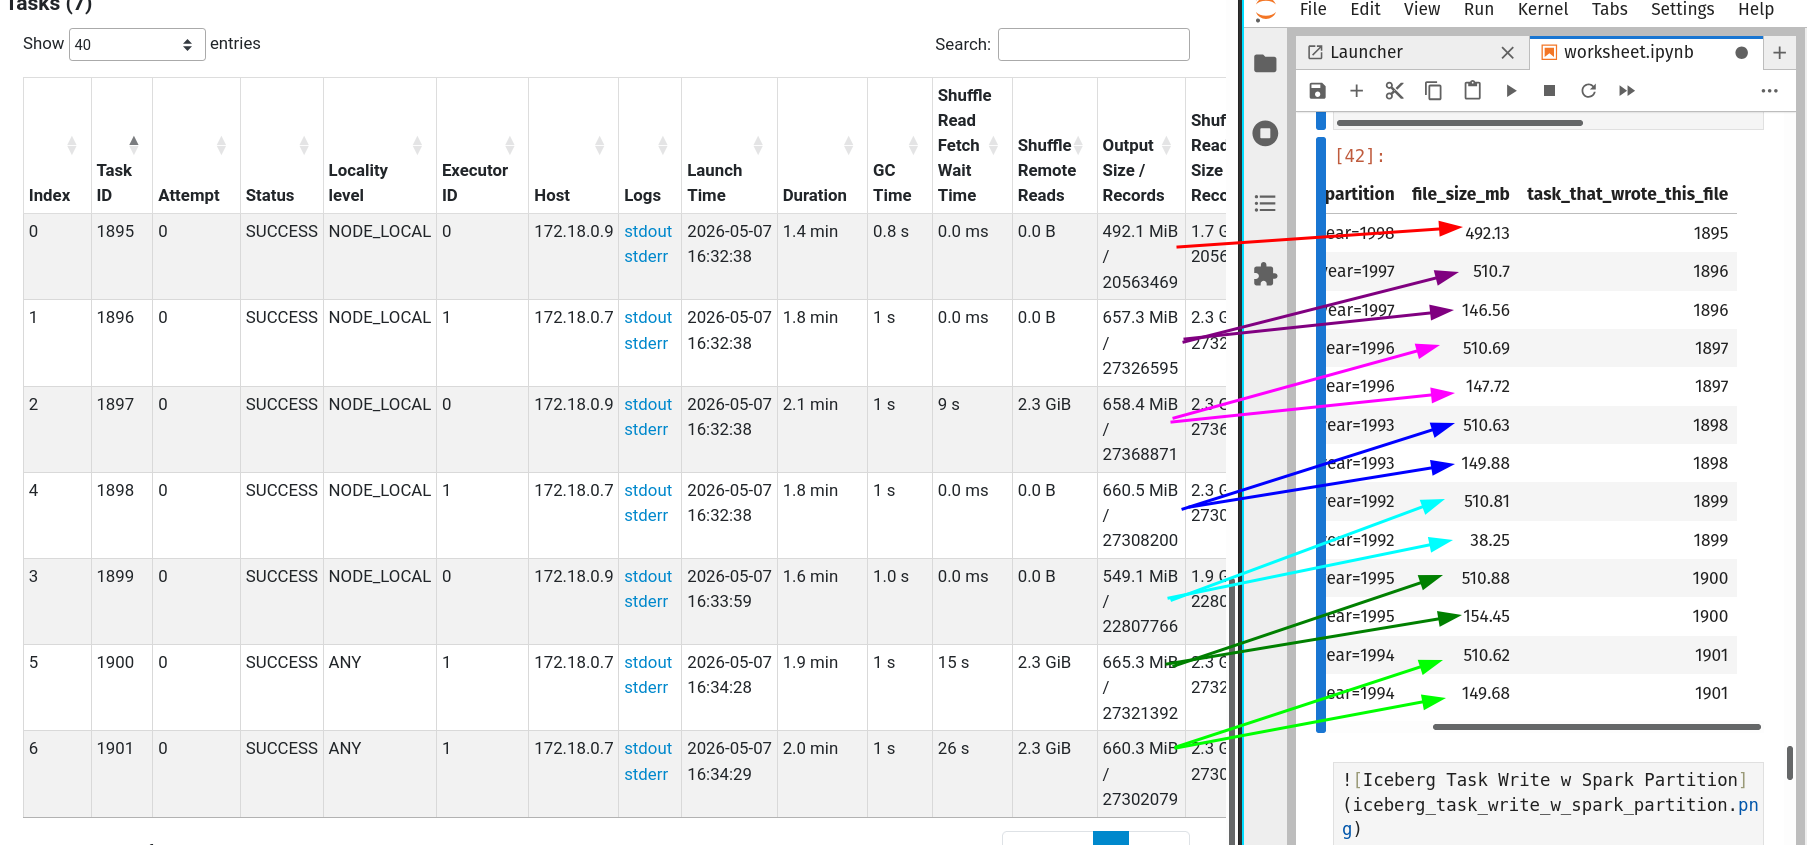Open stdout log for task 1895

click(648, 231)
